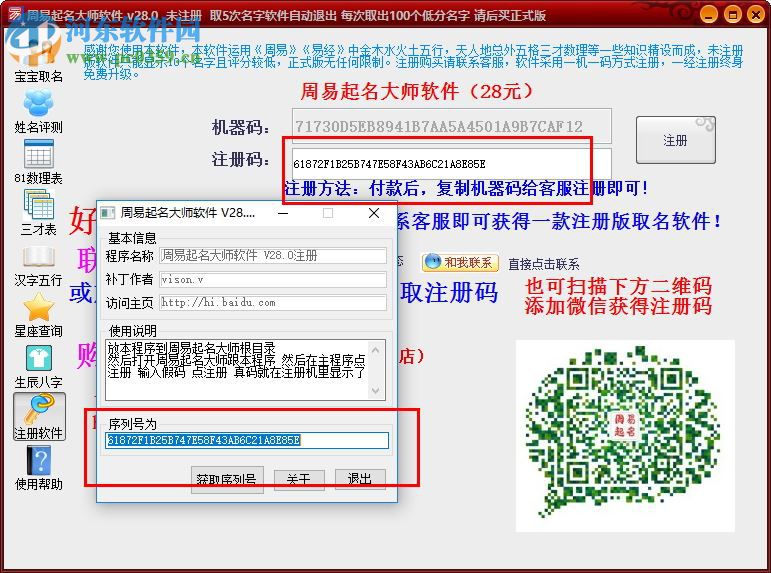Click the 注册方法 instruction line

click(466, 188)
